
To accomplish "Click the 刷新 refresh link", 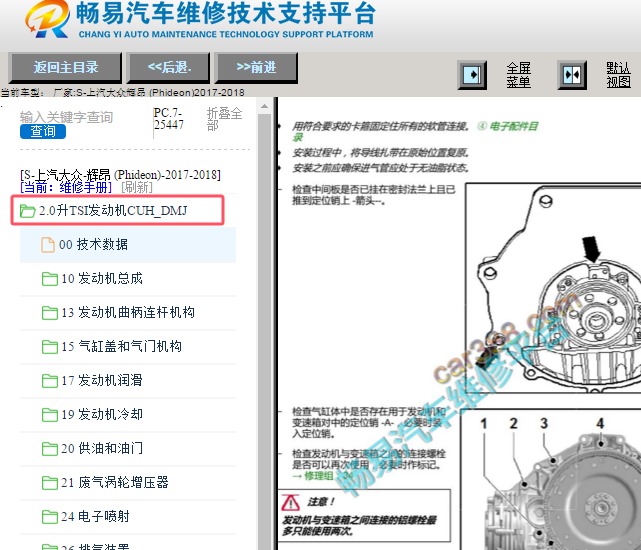I will pyautogui.click(x=137, y=187).
